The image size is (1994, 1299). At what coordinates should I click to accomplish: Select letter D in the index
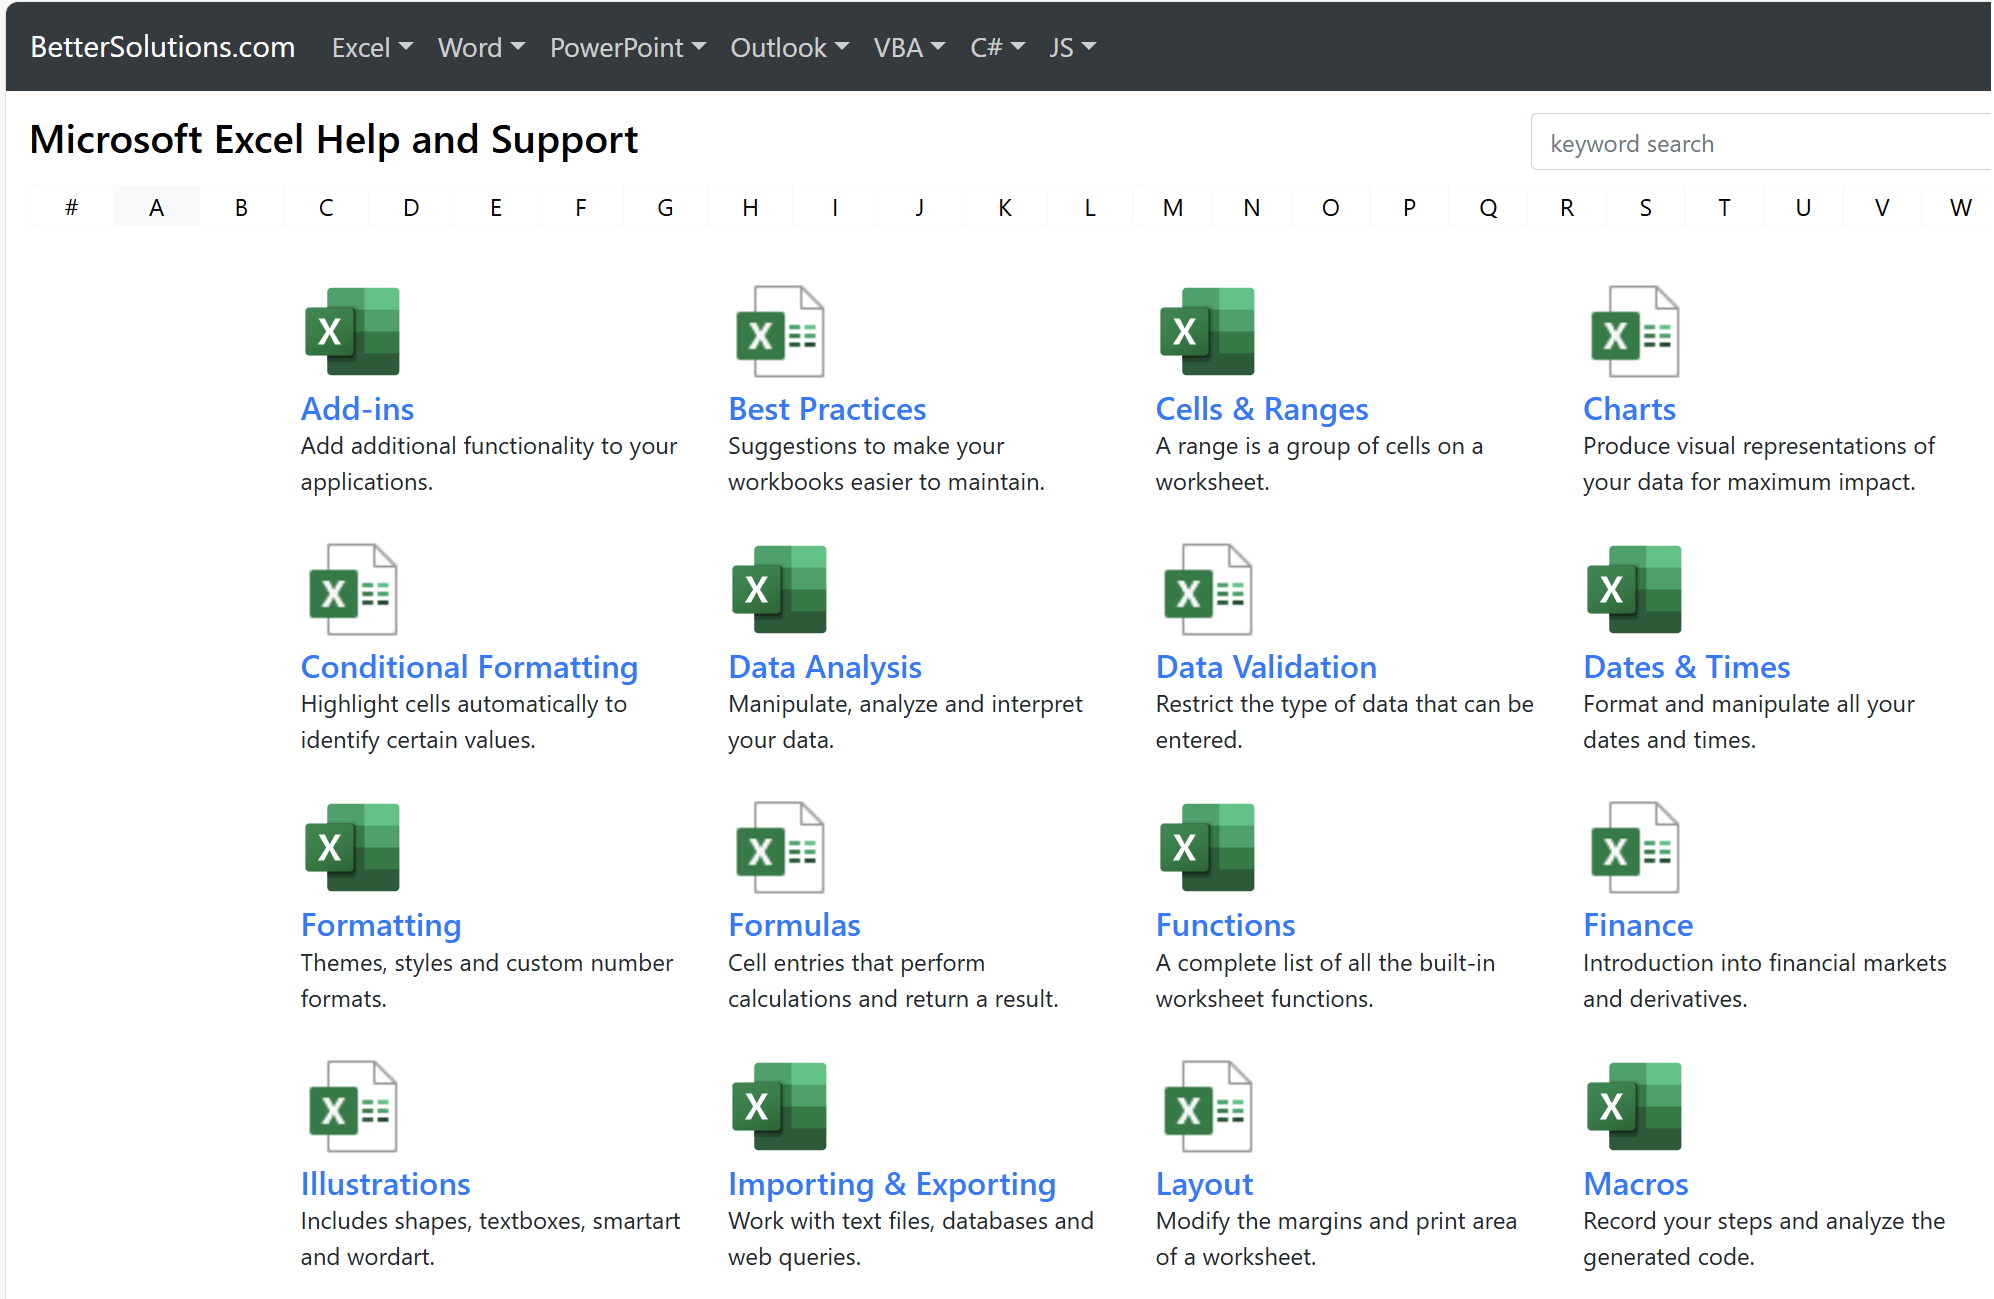[411, 207]
